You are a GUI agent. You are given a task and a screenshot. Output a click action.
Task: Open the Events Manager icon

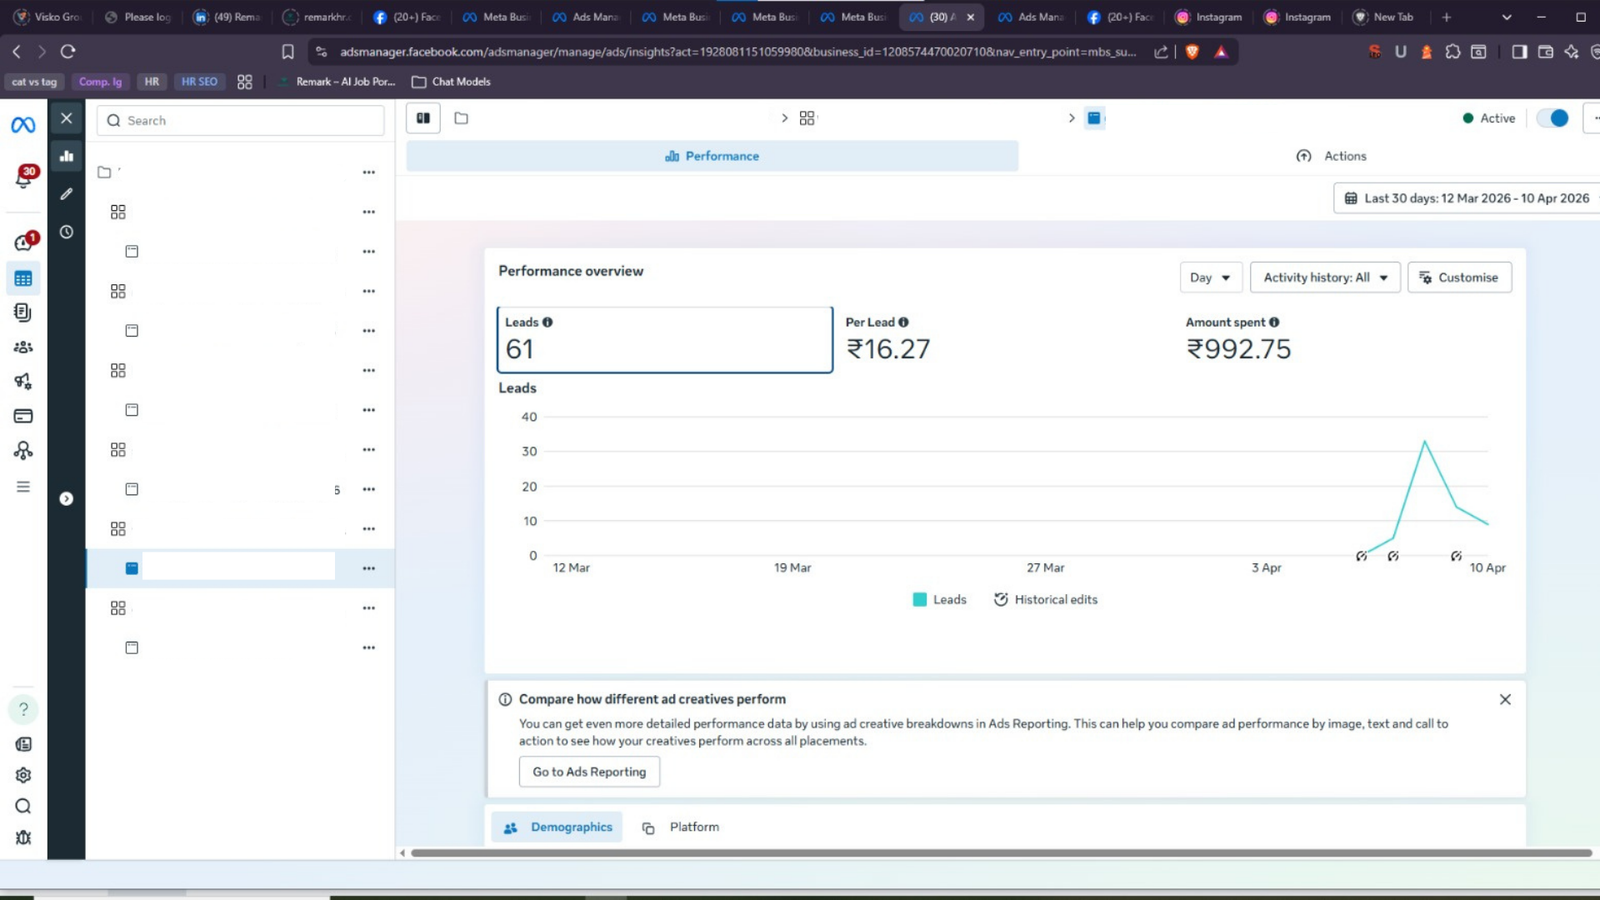pyautogui.click(x=23, y=450)
